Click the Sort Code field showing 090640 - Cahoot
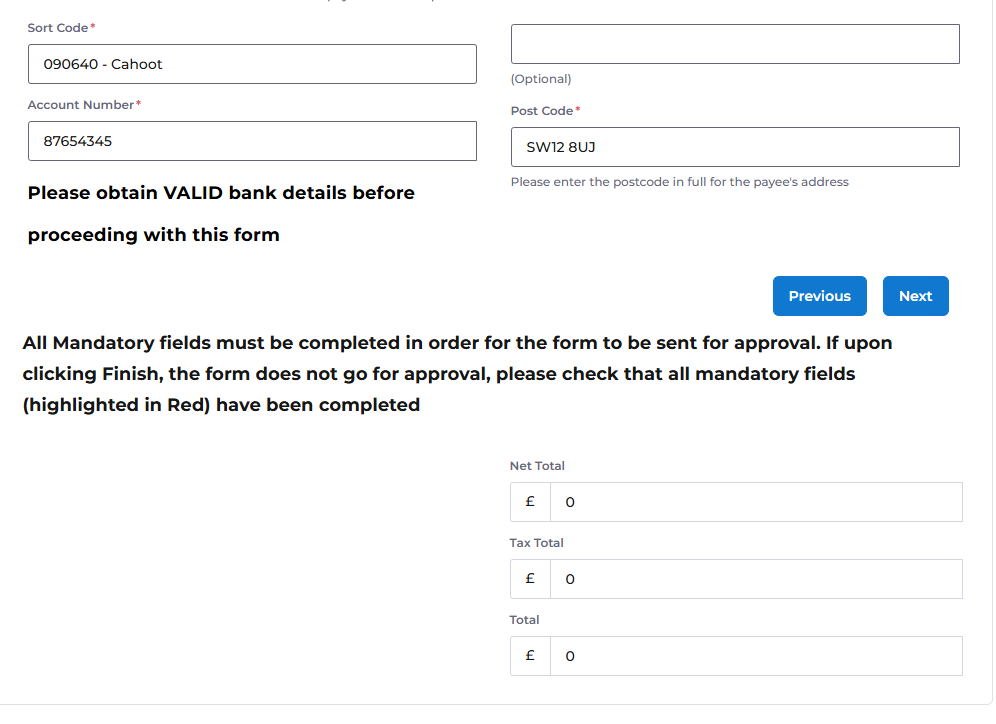Viewport: 996px width, 724px height. tap(252, 64)
